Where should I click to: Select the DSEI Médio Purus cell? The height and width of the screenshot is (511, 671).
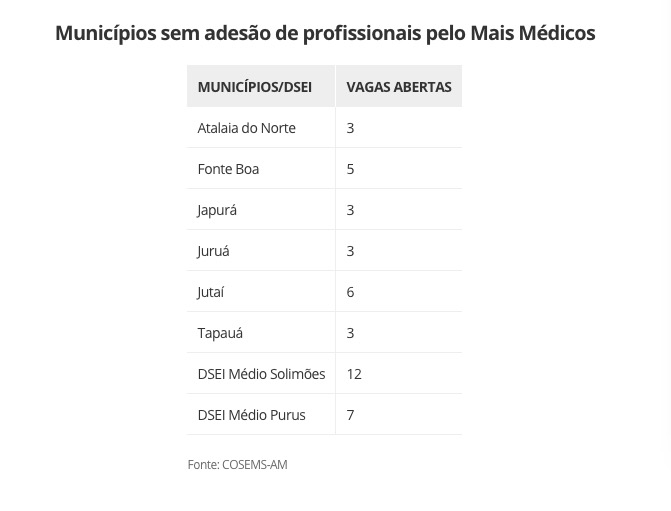(x=251, y=415)
